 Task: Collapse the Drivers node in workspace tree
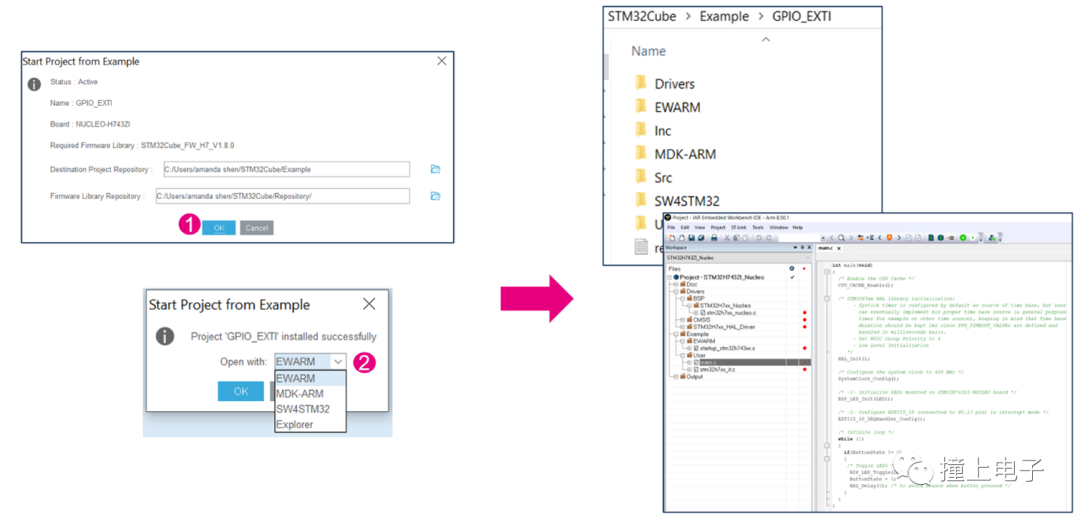676,291
